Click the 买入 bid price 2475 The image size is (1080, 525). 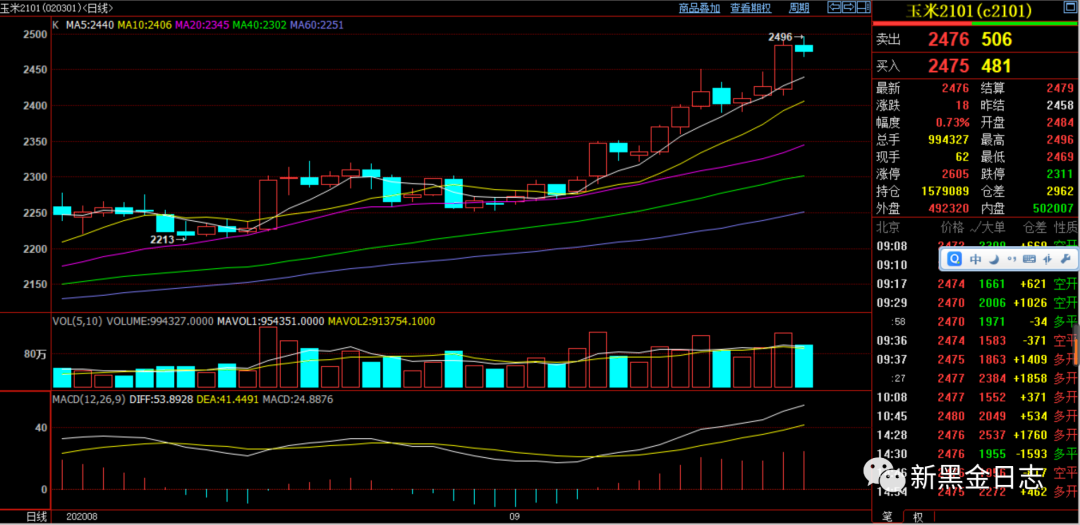(x=948, y=66)
